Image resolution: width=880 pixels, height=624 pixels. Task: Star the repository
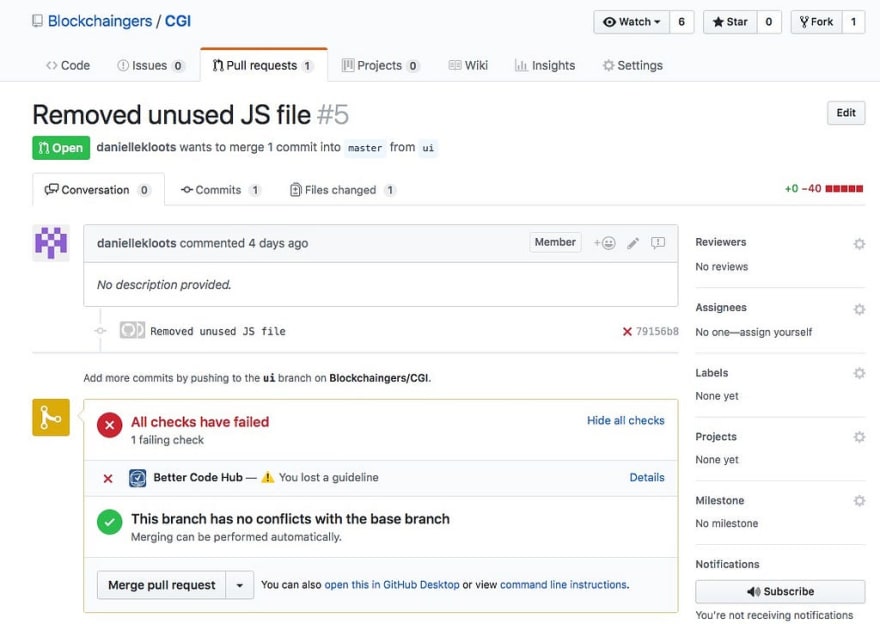[730, 22]
